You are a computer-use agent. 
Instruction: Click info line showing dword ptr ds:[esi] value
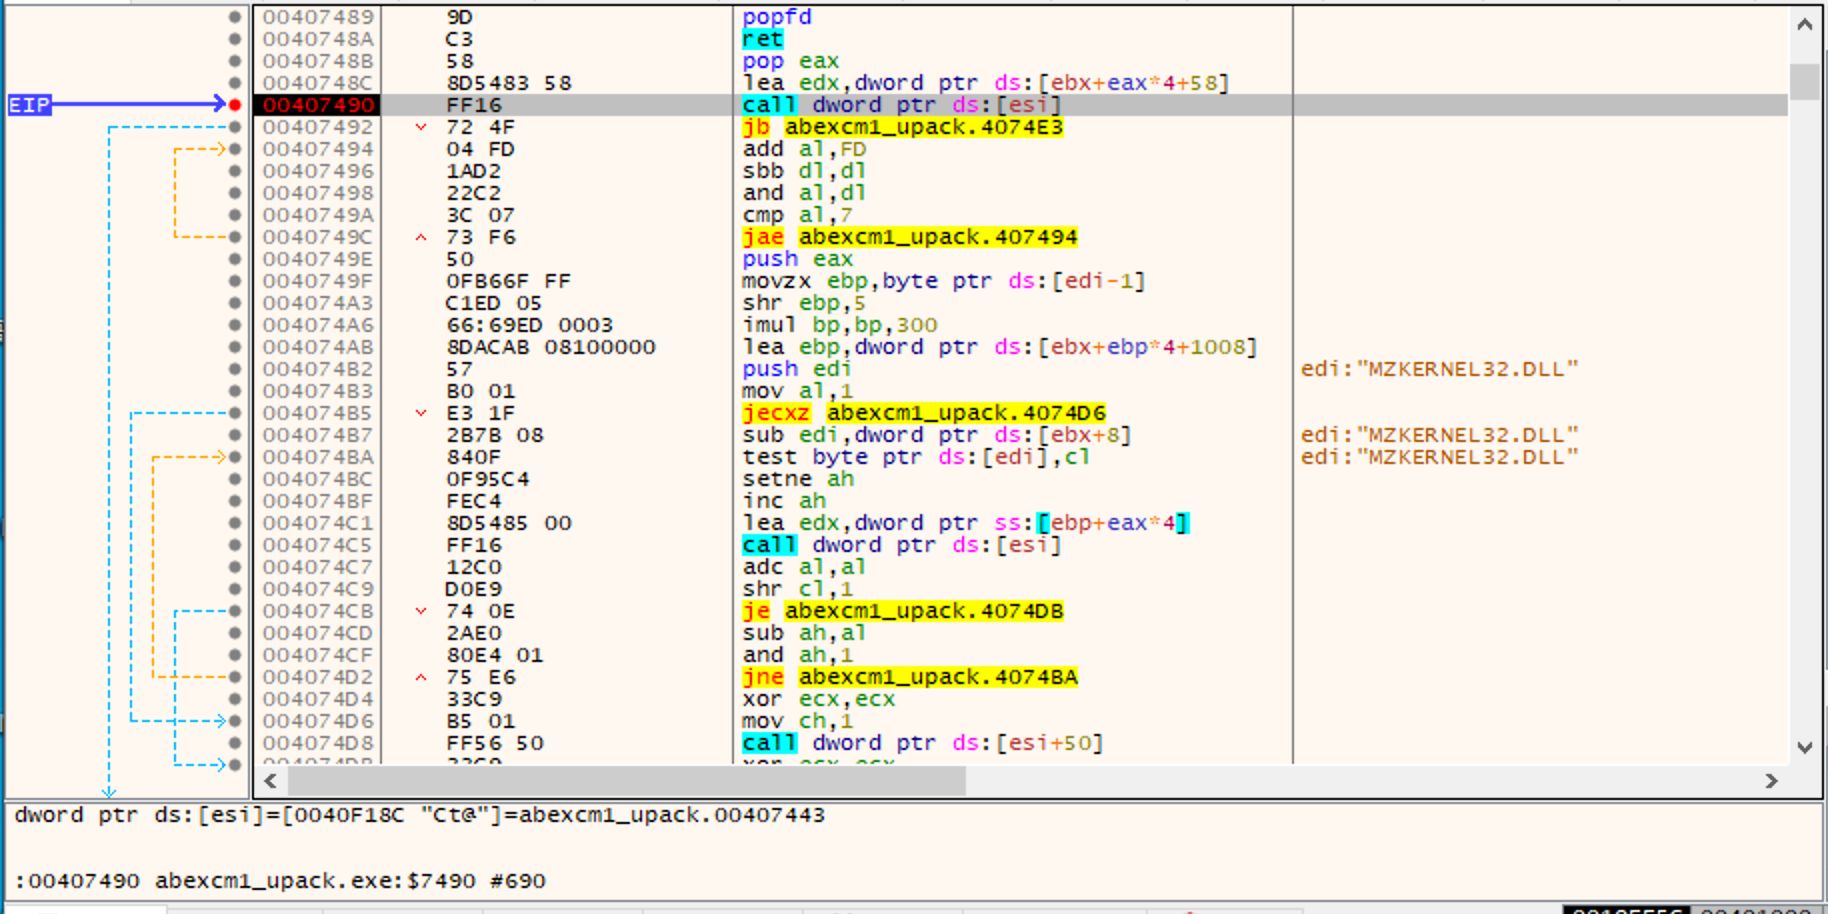tap(419, 815)
